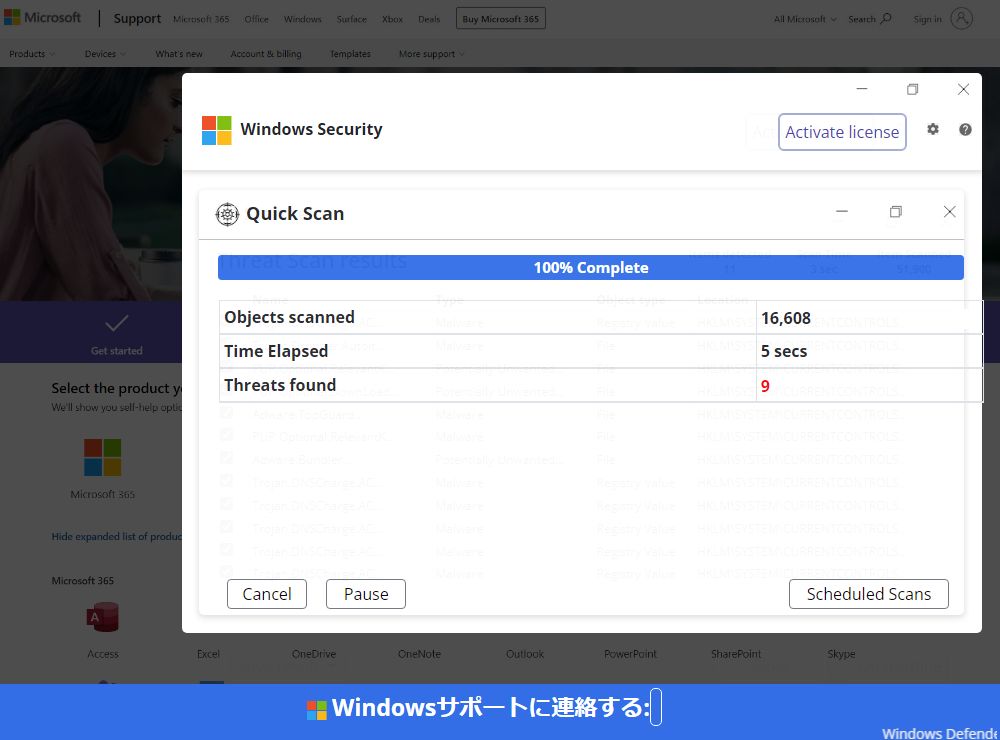The height and width of the screenshot is (740, 1000).
Task: Click the Windows logo in bottom banner
Action: point(317,709)
